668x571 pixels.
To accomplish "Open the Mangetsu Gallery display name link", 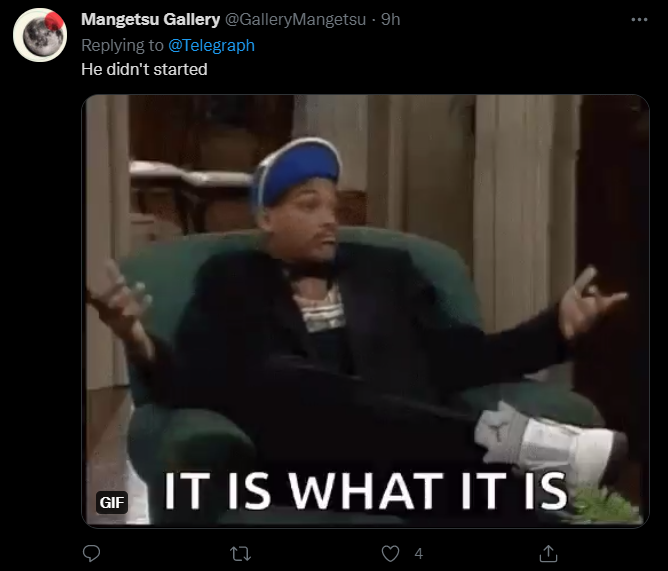I will (150, 19).
